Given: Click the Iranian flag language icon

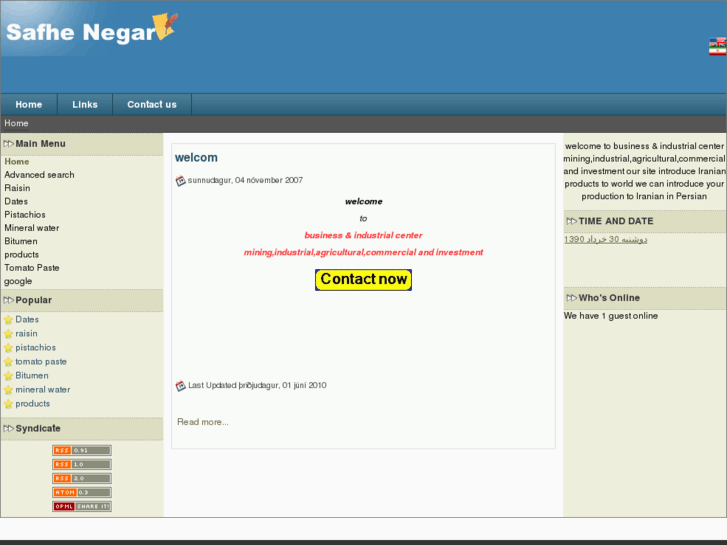Looking at the screenshot, I should [718, 50].
